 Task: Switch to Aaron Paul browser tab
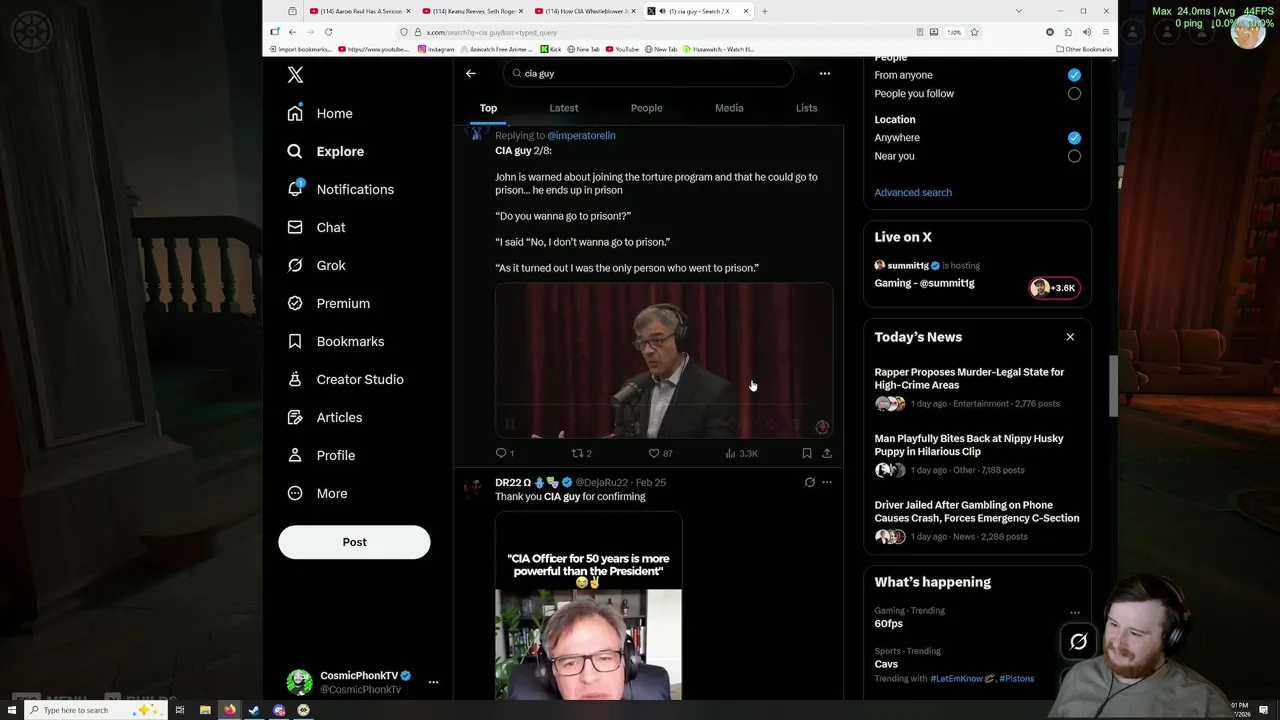pyautogui.click(x=360, y=11)
